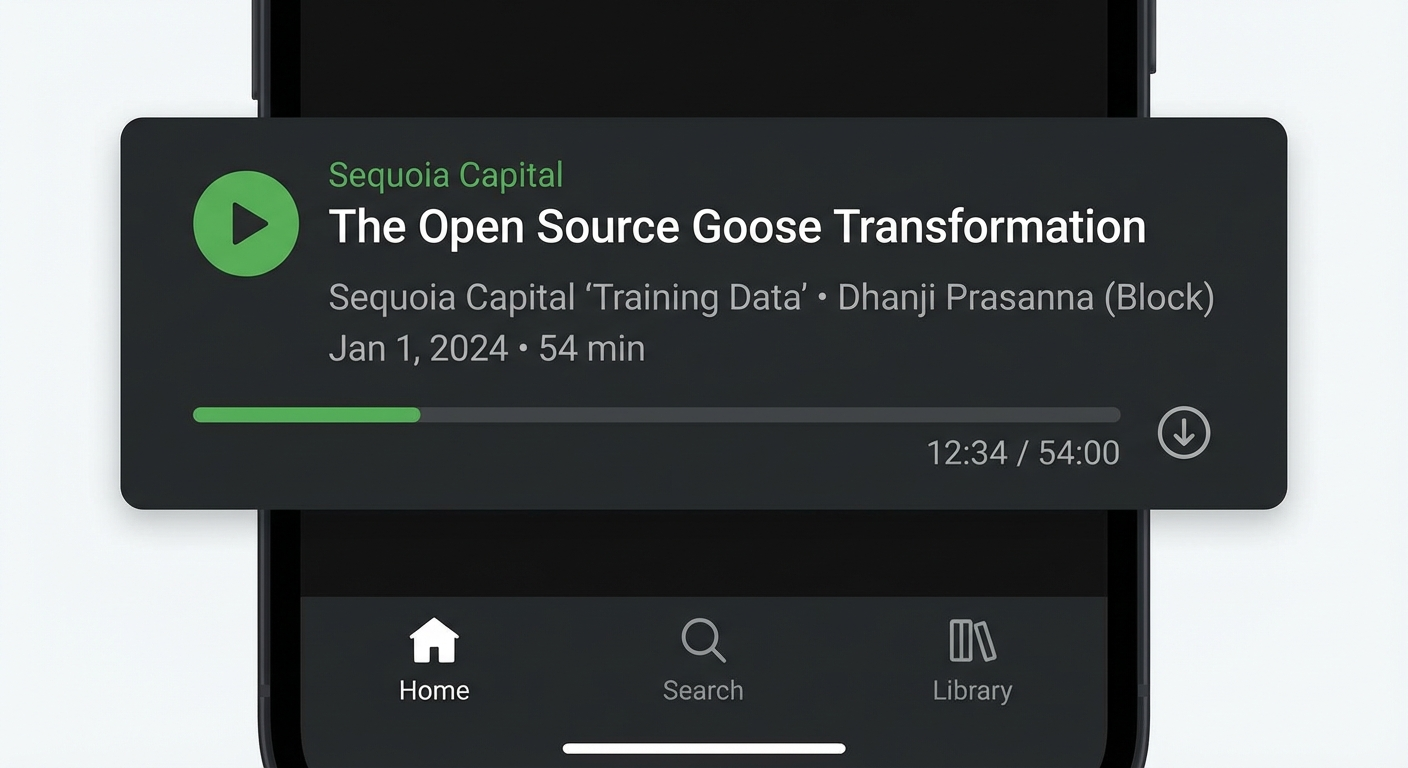Open Search via the magnifying glass icon
1408x768 pixels.
pos(703,641)
